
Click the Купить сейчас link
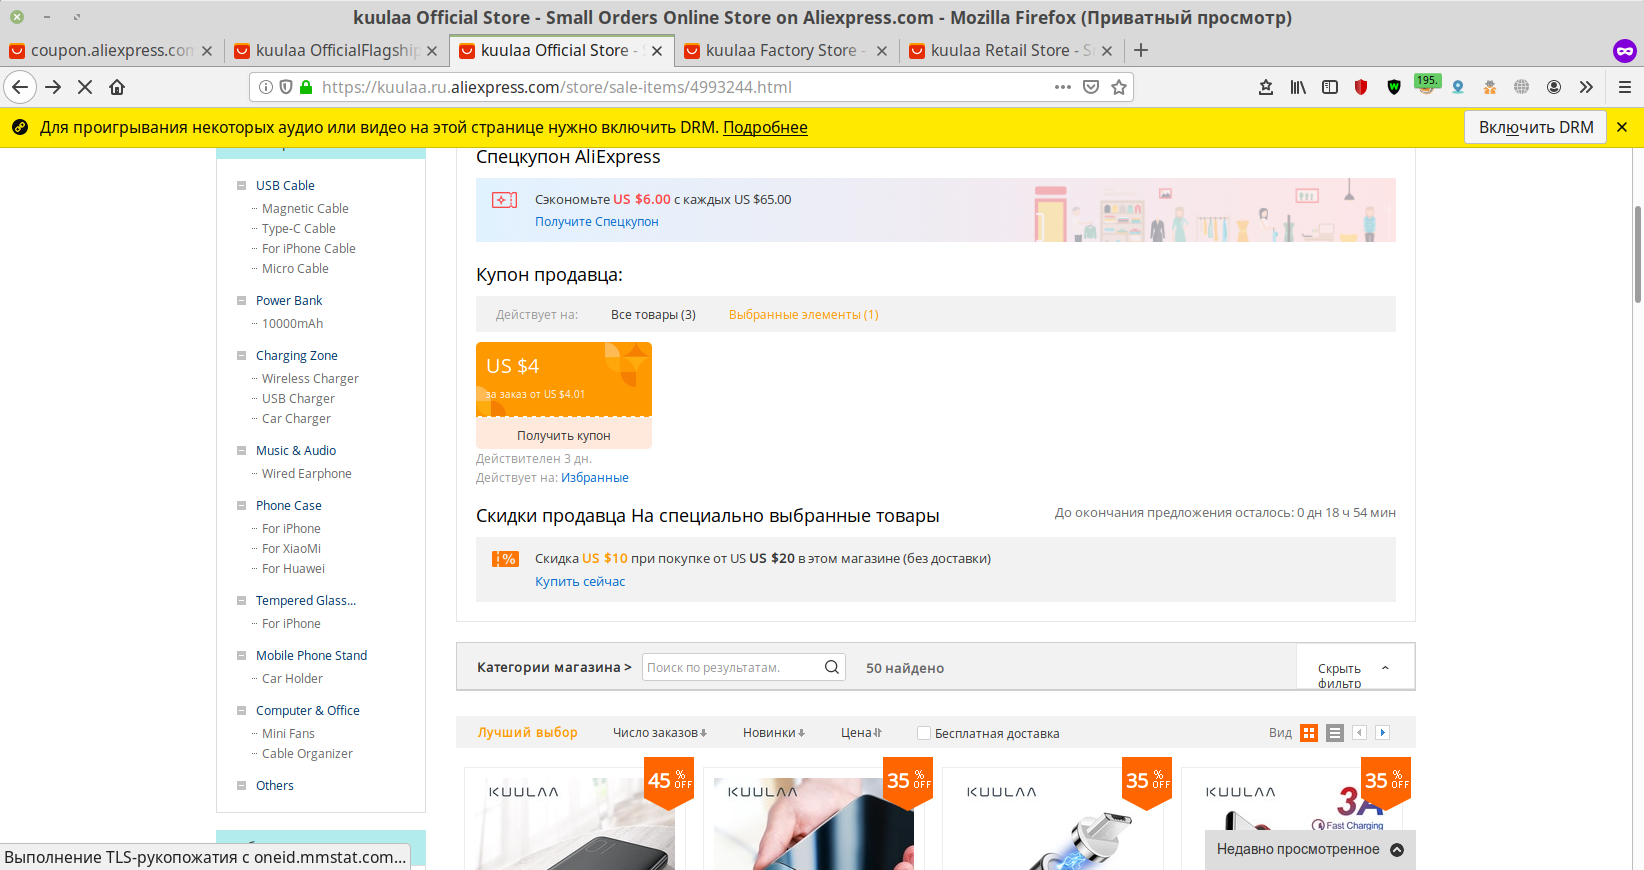pos(580,582)
